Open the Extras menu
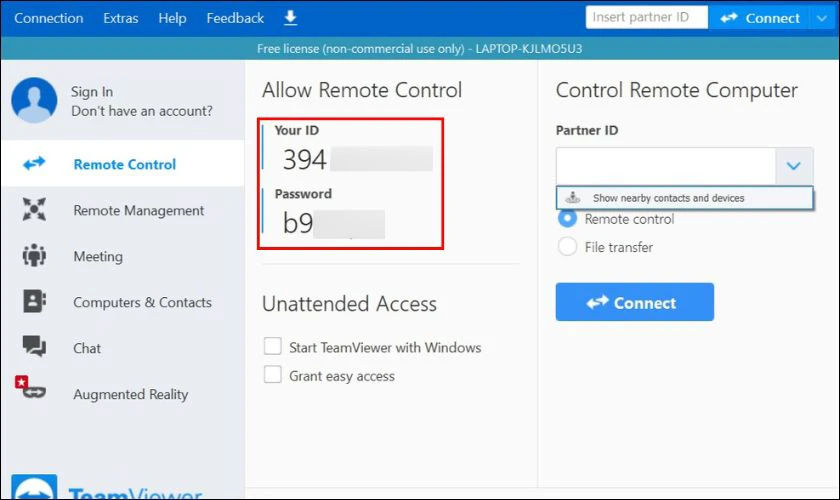840x500 pixels. click(120, 18)
